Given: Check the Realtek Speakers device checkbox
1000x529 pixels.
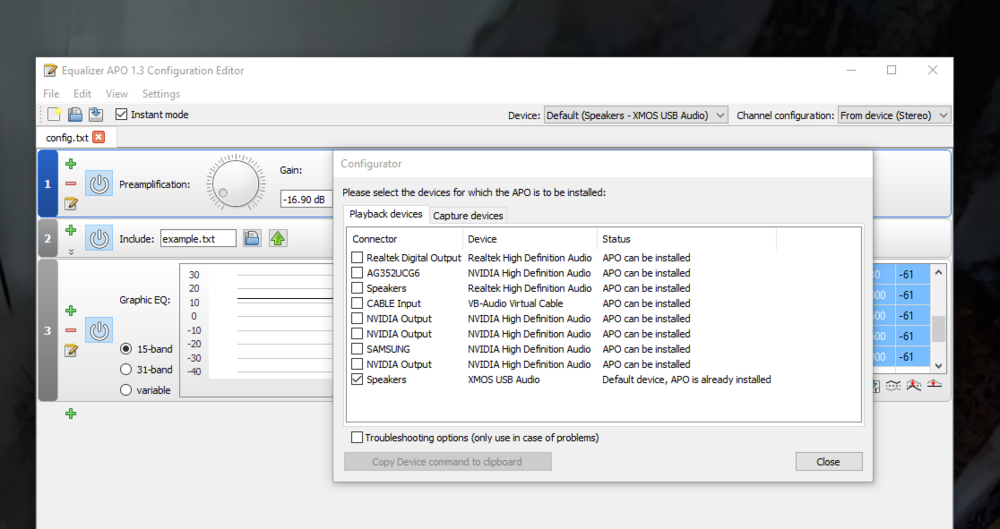Looking at the screenshot, I should tap(357, 288).
